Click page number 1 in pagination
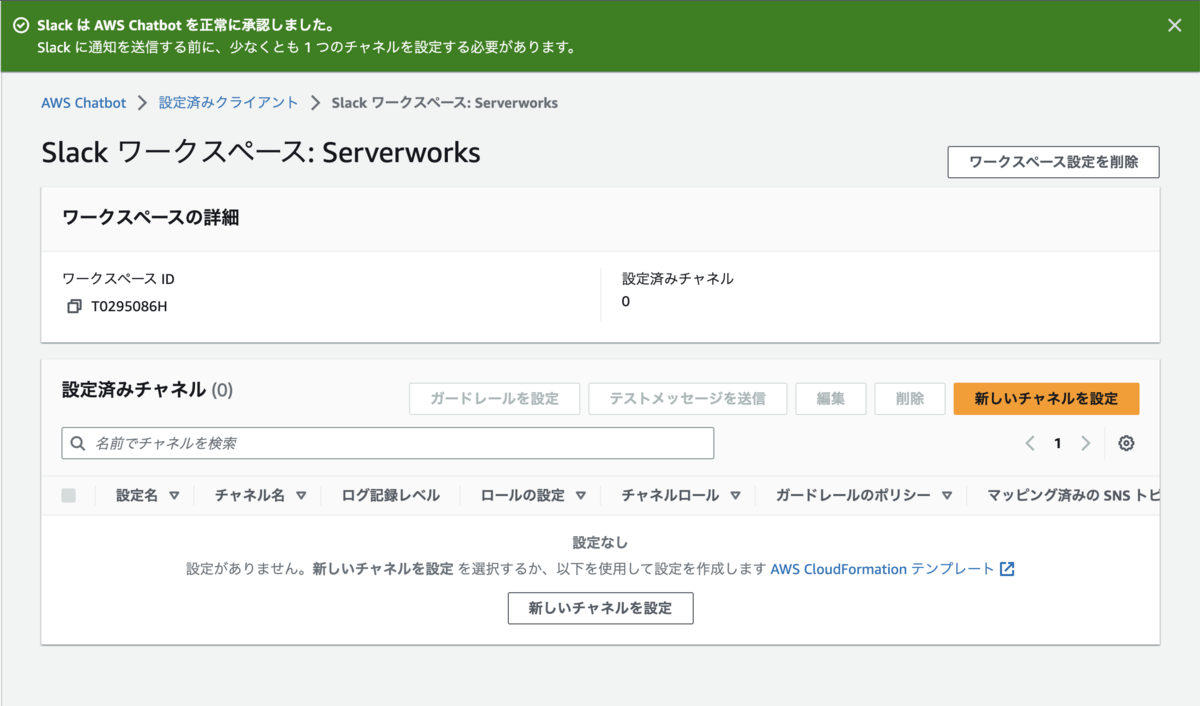This screenshot has height=706, width=1200. (x=1057, y=443)
